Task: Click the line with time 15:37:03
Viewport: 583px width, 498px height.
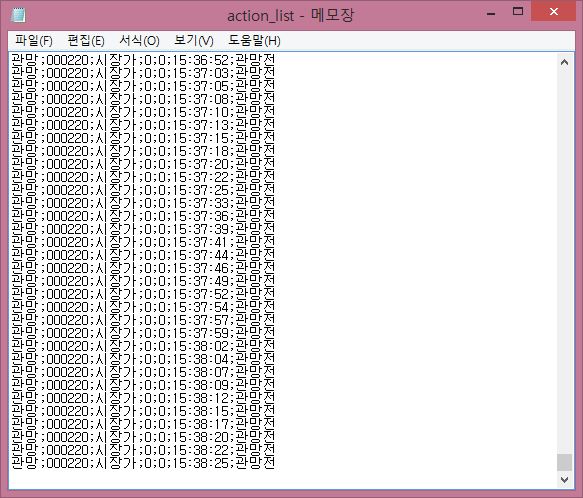Action: [143, 73]
